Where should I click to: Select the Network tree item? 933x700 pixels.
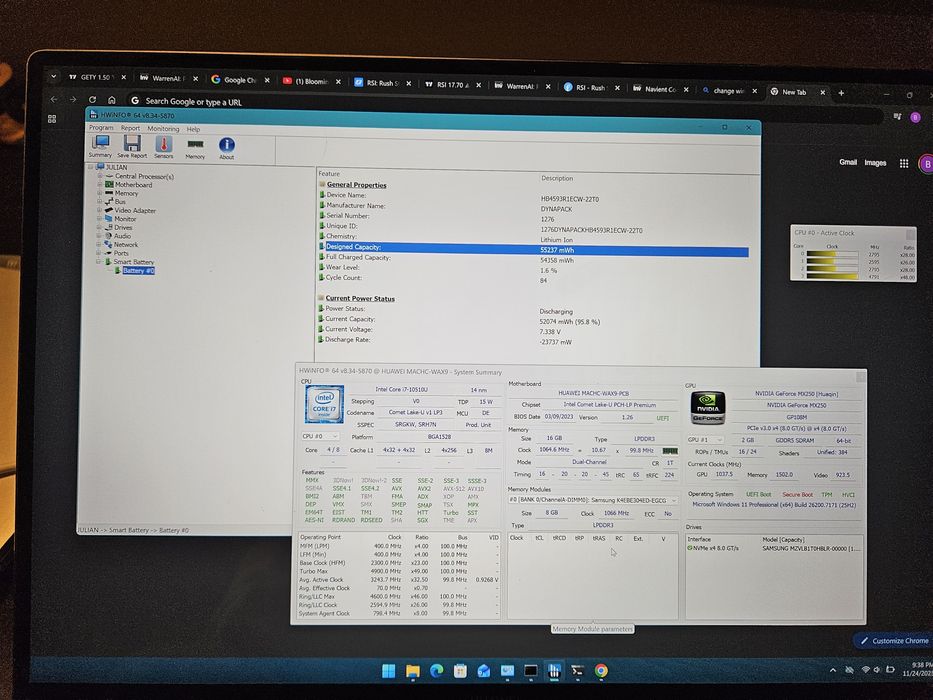point(126,245)
